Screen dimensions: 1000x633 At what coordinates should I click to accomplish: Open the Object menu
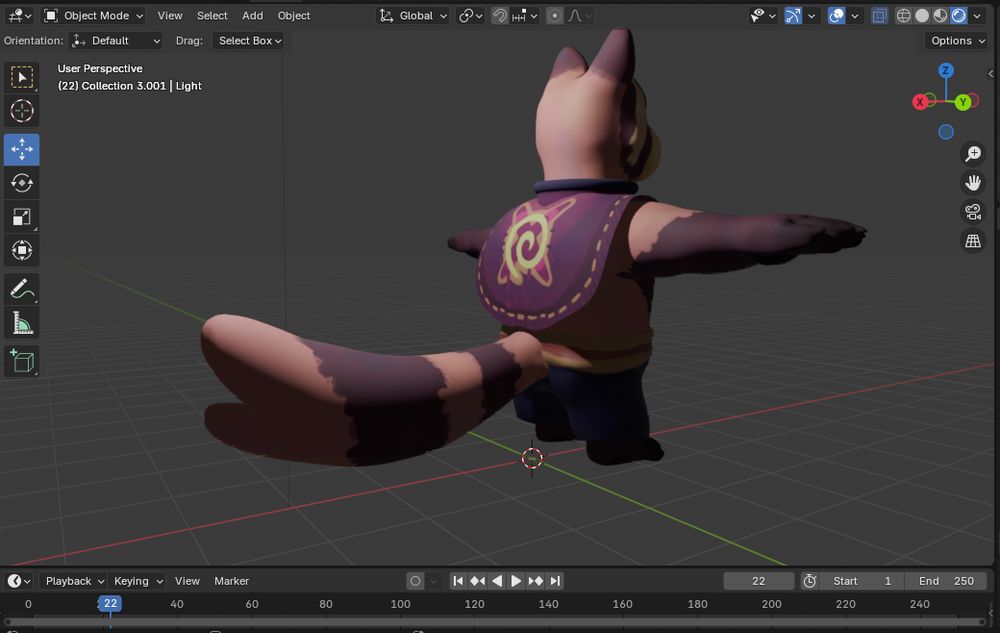[x=294, y=16]
